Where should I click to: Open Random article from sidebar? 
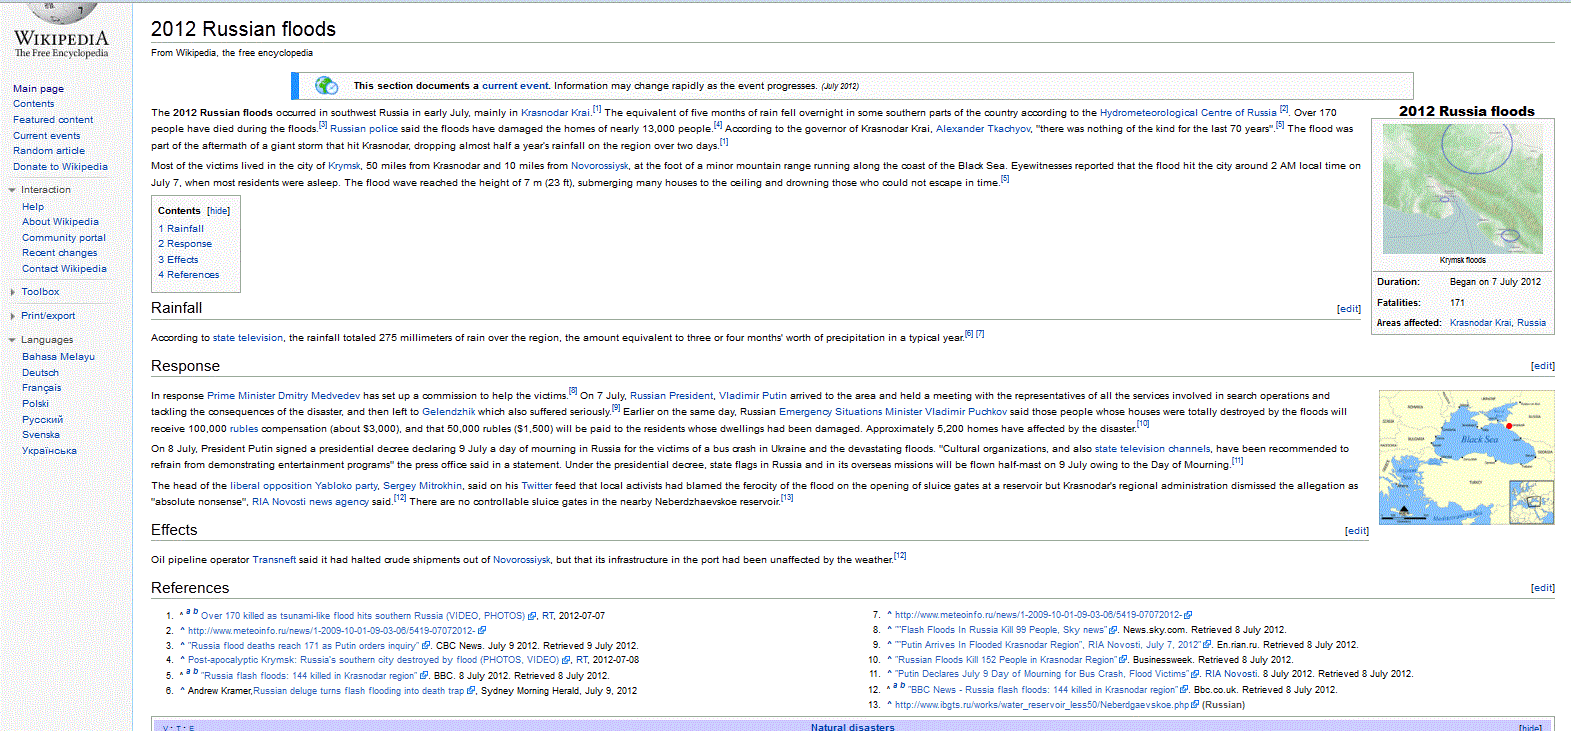tap(48, 151)
